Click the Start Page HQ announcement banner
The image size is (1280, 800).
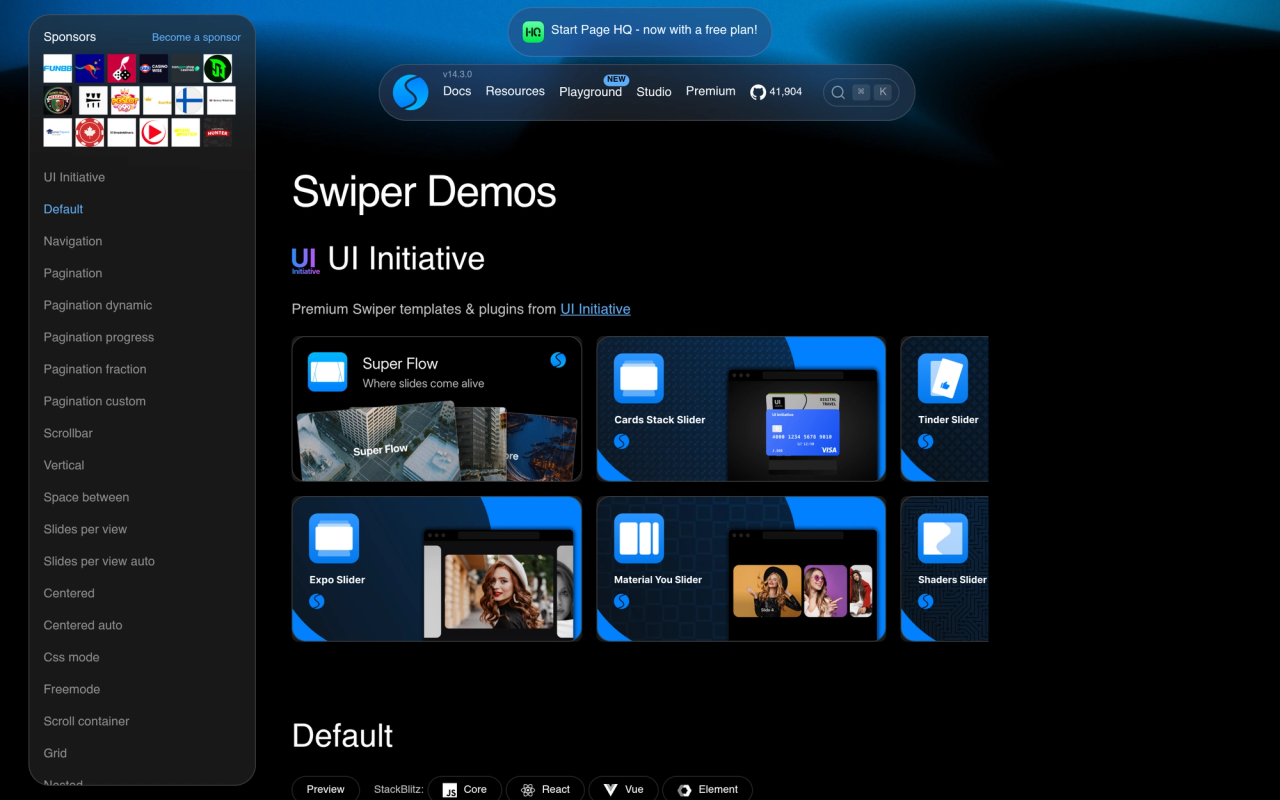click(640, 31)
